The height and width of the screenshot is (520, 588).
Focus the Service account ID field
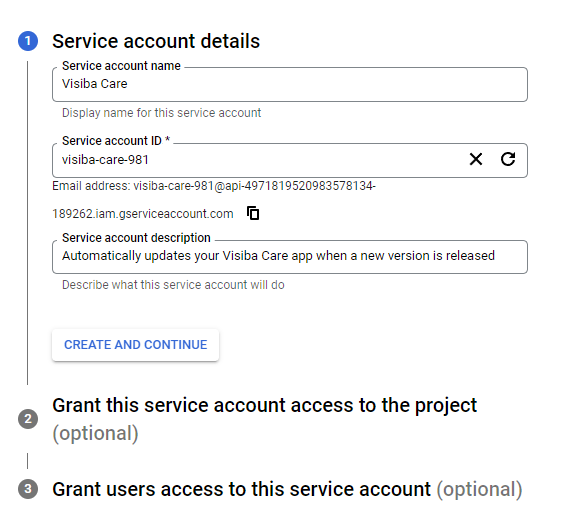tap(259, 160)
